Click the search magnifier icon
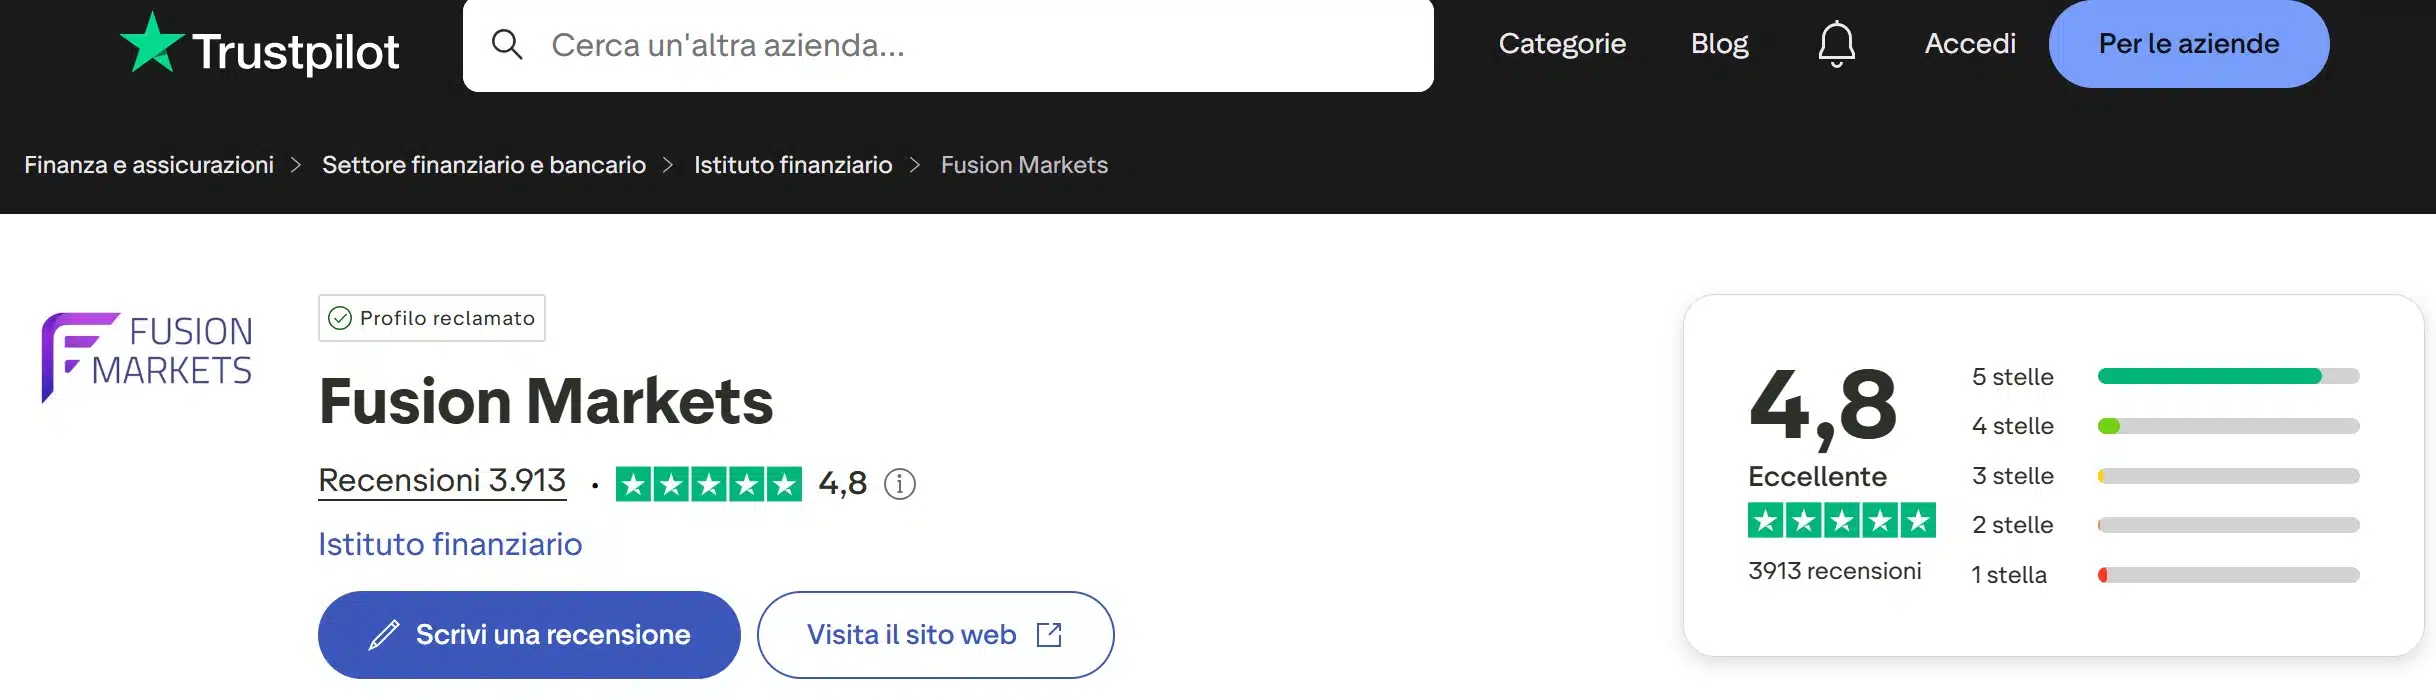Viewport: 2436px width, 700px height. click(508, 45)
